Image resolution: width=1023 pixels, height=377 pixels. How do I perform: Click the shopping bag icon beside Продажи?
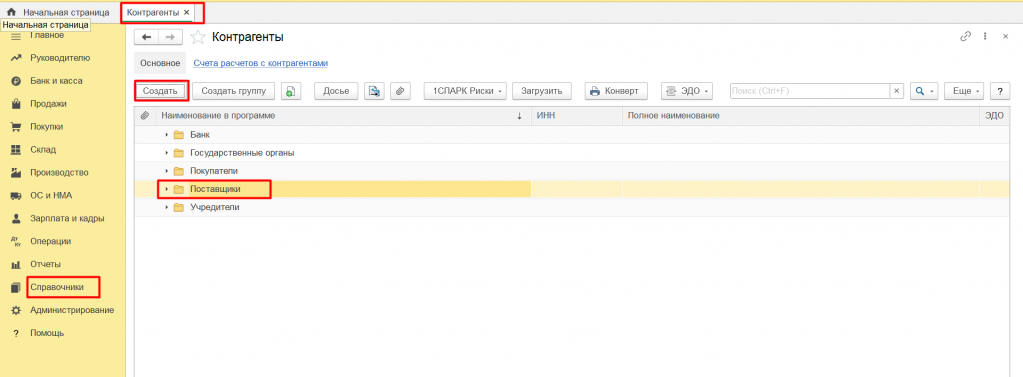pos(17,104)
